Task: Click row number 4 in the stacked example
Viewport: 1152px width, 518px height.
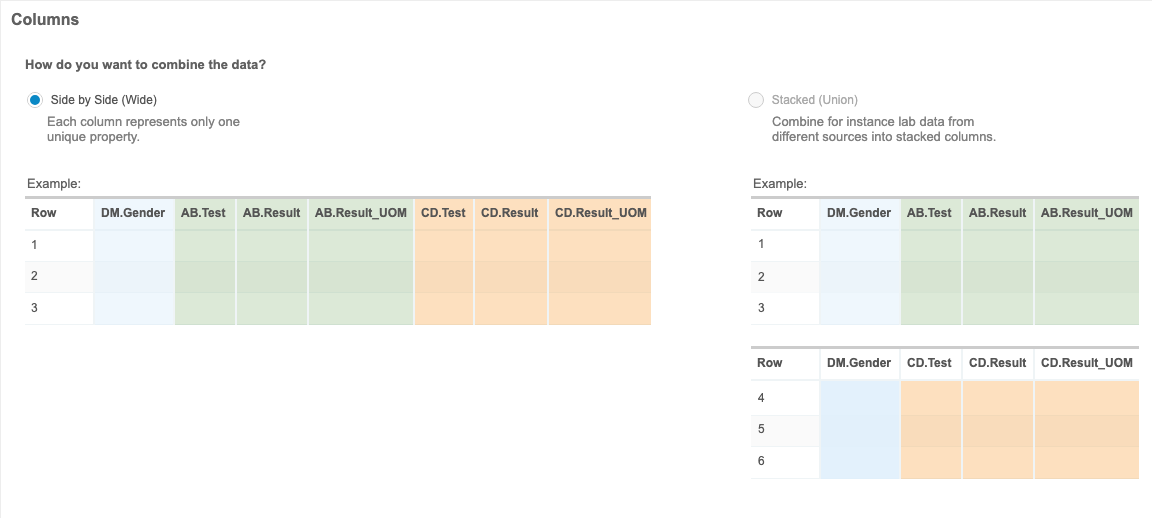Action: tap(762, 398)
